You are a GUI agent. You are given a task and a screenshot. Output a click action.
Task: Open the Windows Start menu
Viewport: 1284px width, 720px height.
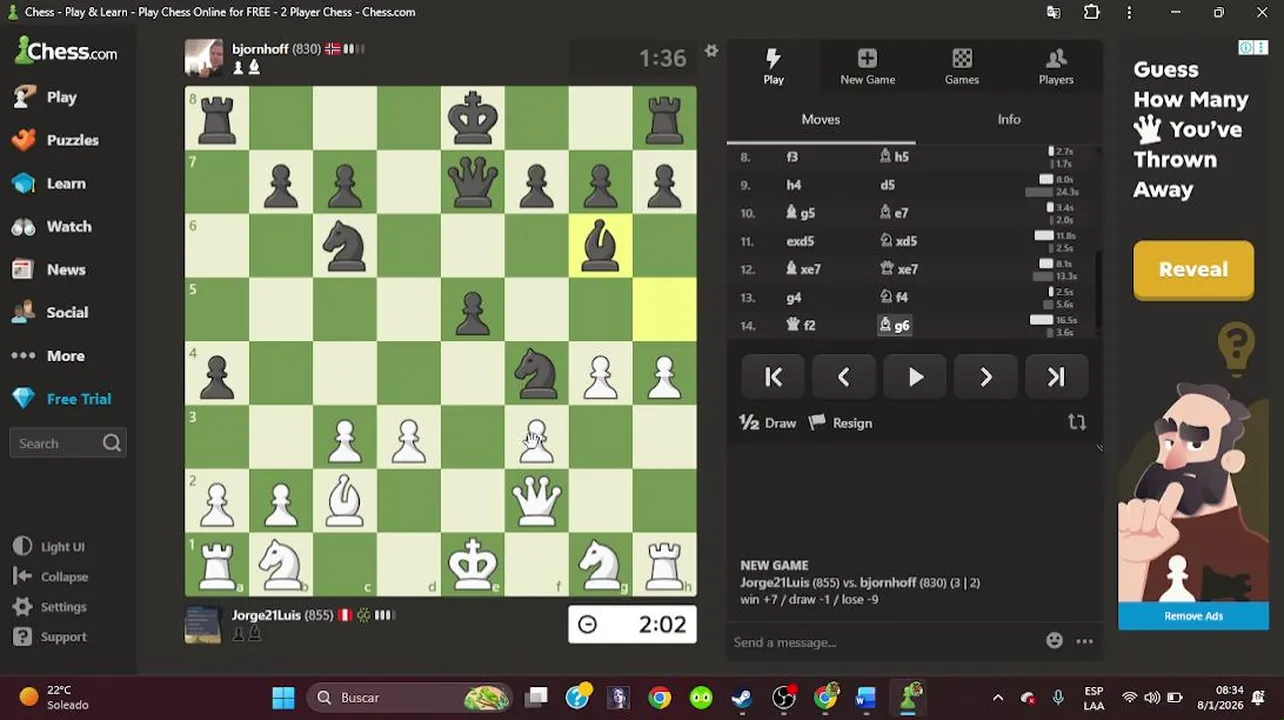pyautogui.click(x=284, y=697)
